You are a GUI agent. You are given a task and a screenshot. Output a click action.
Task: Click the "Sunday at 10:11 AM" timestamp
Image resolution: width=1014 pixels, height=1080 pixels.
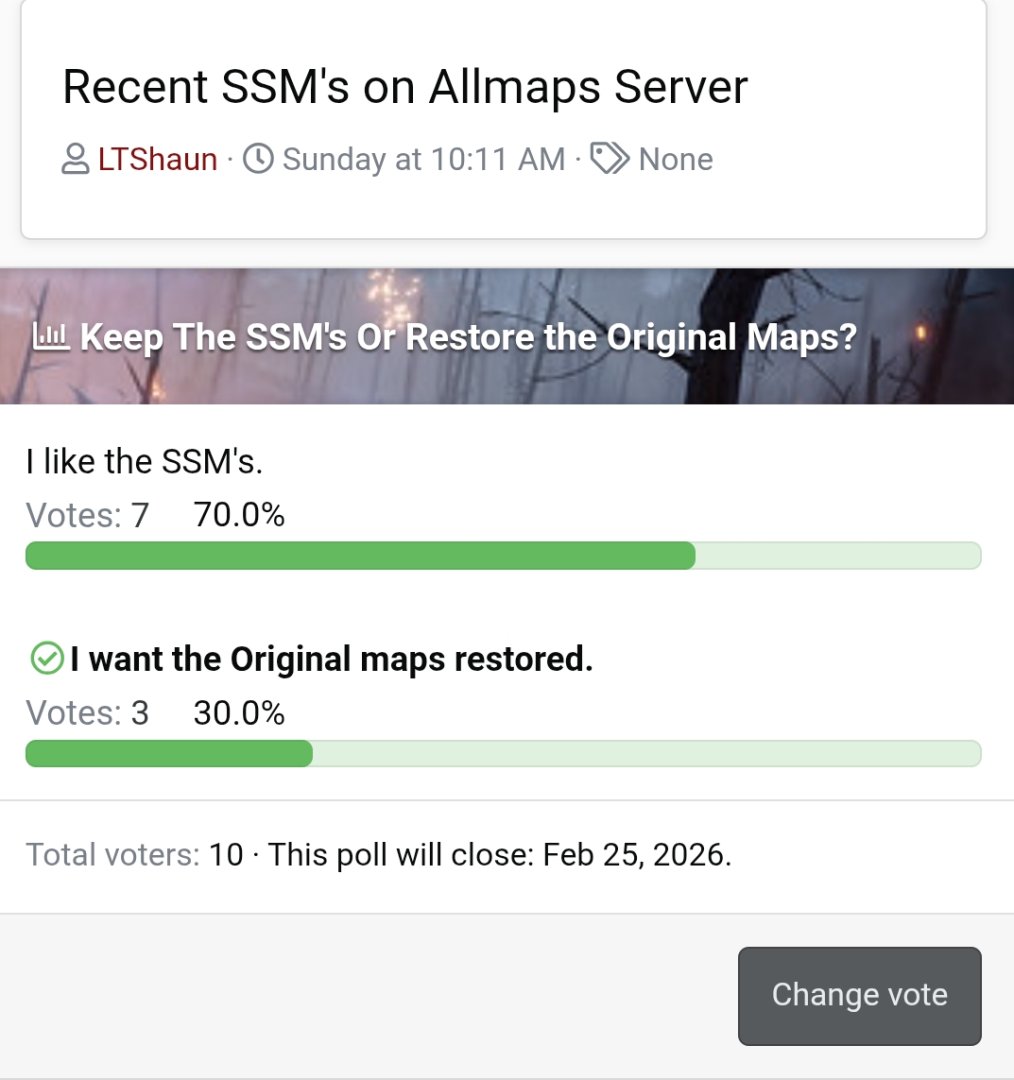[424, 159]
